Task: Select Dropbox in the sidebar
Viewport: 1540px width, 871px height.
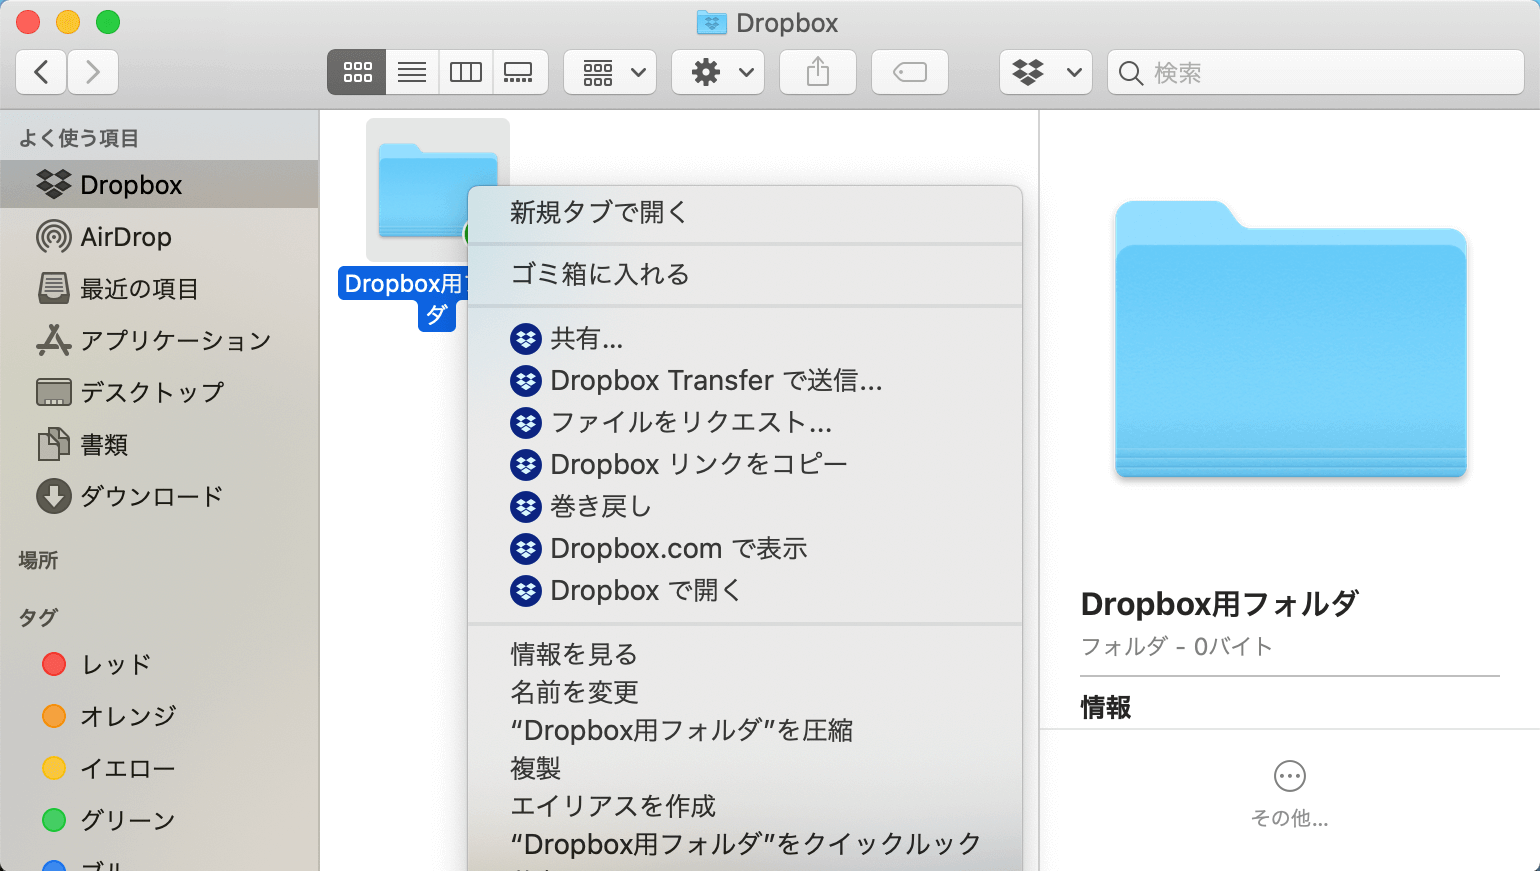Action: (x=160, y=185)
